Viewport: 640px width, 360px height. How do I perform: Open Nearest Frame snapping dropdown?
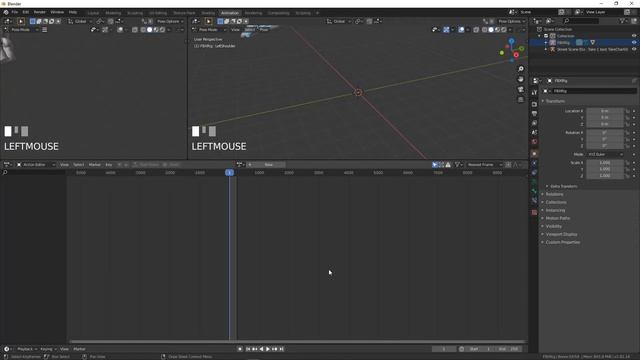point(484,165)
